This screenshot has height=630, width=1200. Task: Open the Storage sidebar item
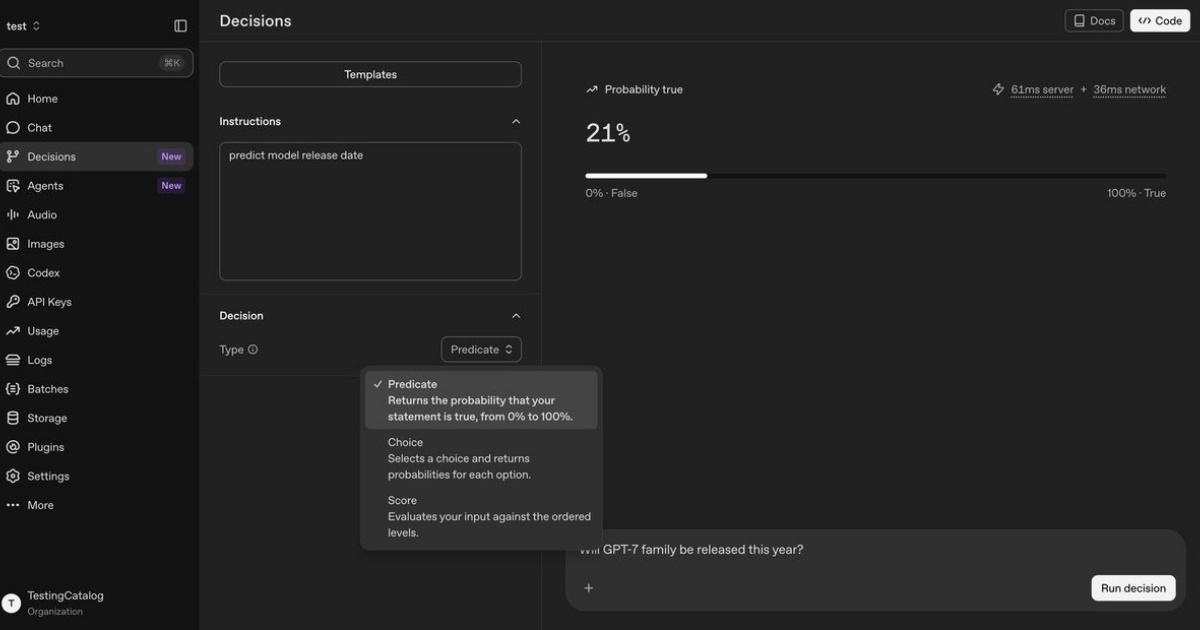(x=97, y=418)
